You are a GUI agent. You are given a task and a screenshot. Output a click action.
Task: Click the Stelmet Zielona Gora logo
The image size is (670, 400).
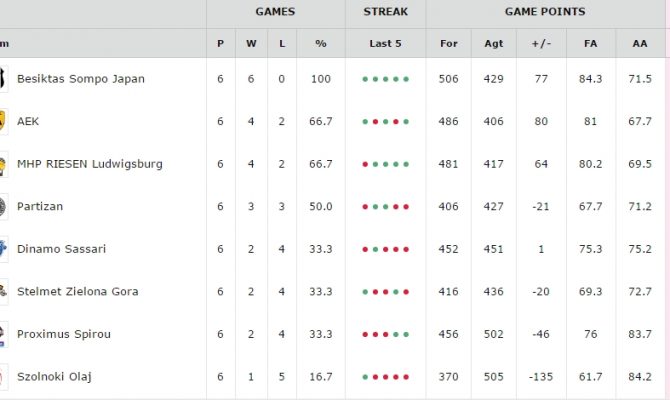3,291
